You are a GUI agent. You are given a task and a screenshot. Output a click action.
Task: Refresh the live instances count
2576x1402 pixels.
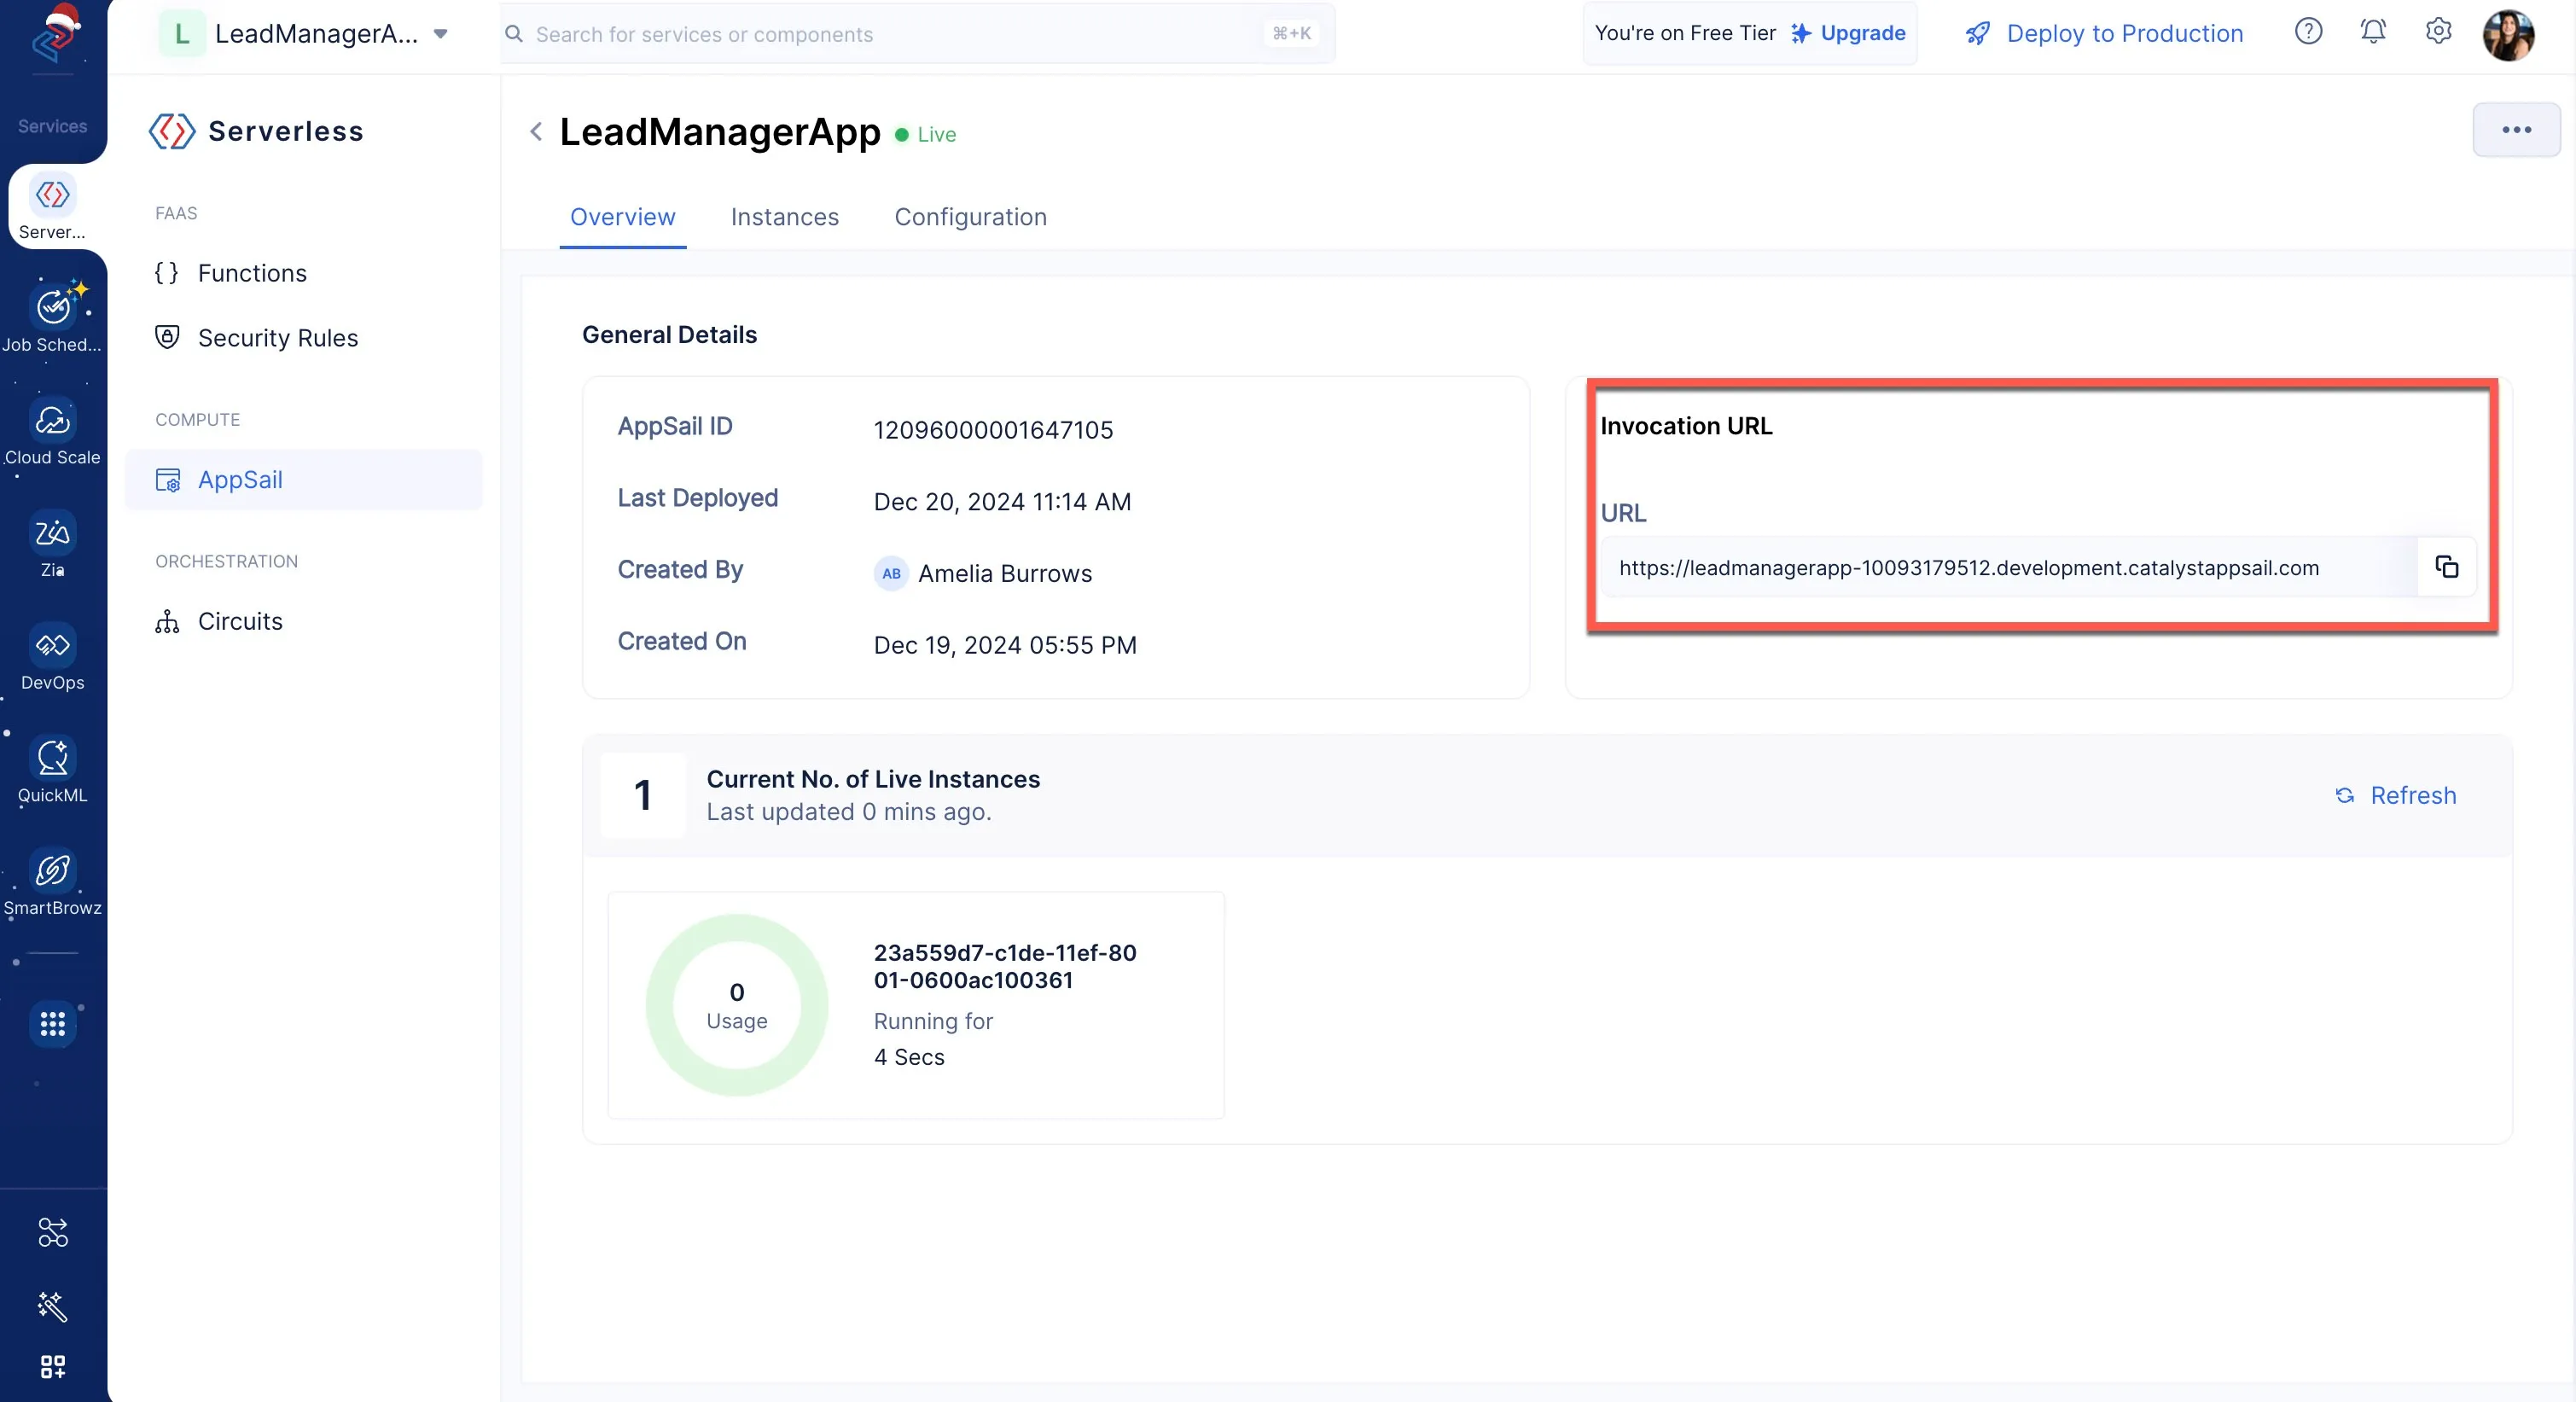(2395, 795)
